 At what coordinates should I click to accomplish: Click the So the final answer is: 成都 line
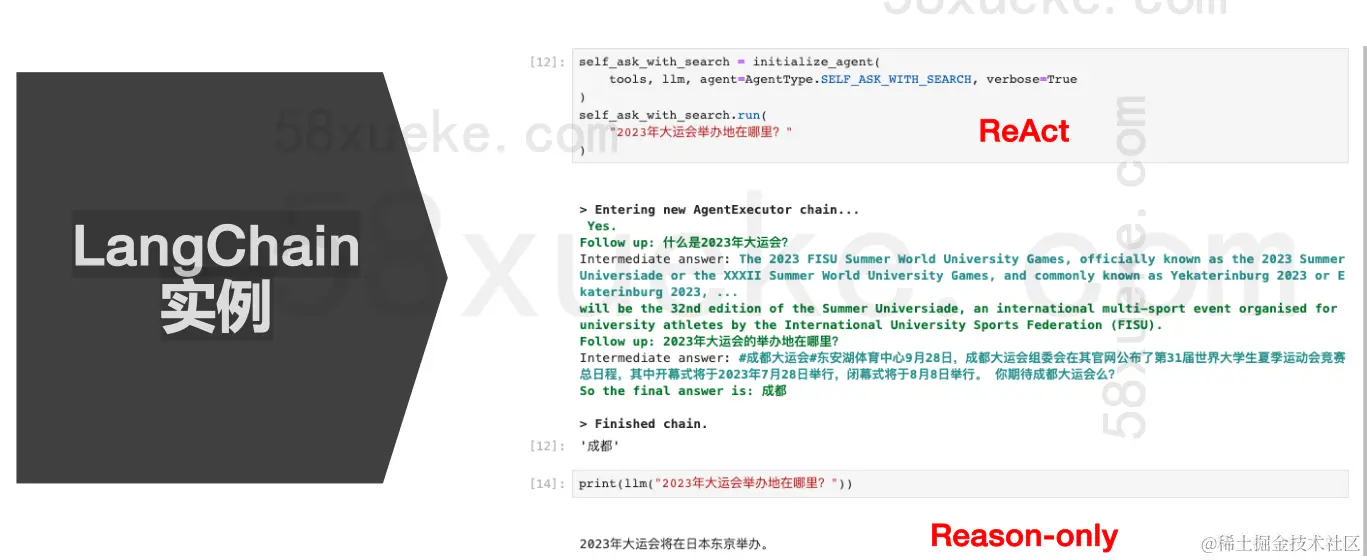coord(683,391)
